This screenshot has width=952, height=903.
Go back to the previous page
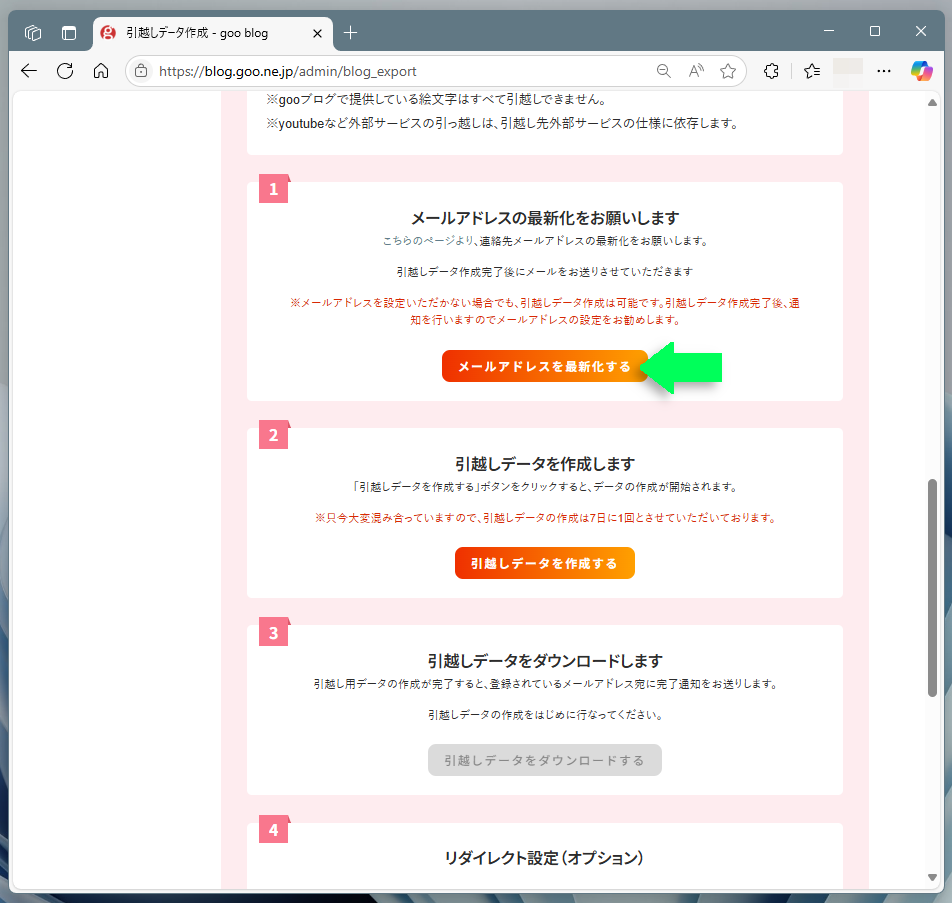[29, 71]
